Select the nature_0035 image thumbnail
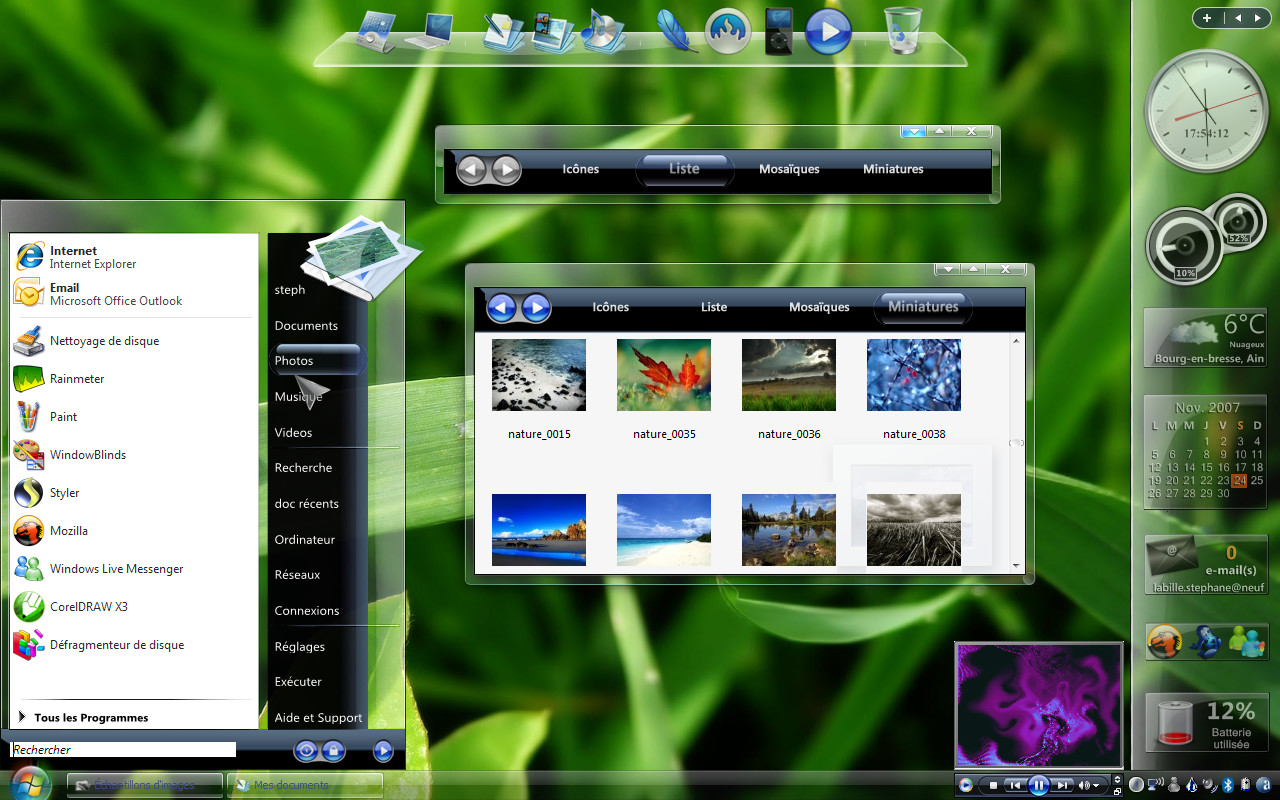 (663, 375)
